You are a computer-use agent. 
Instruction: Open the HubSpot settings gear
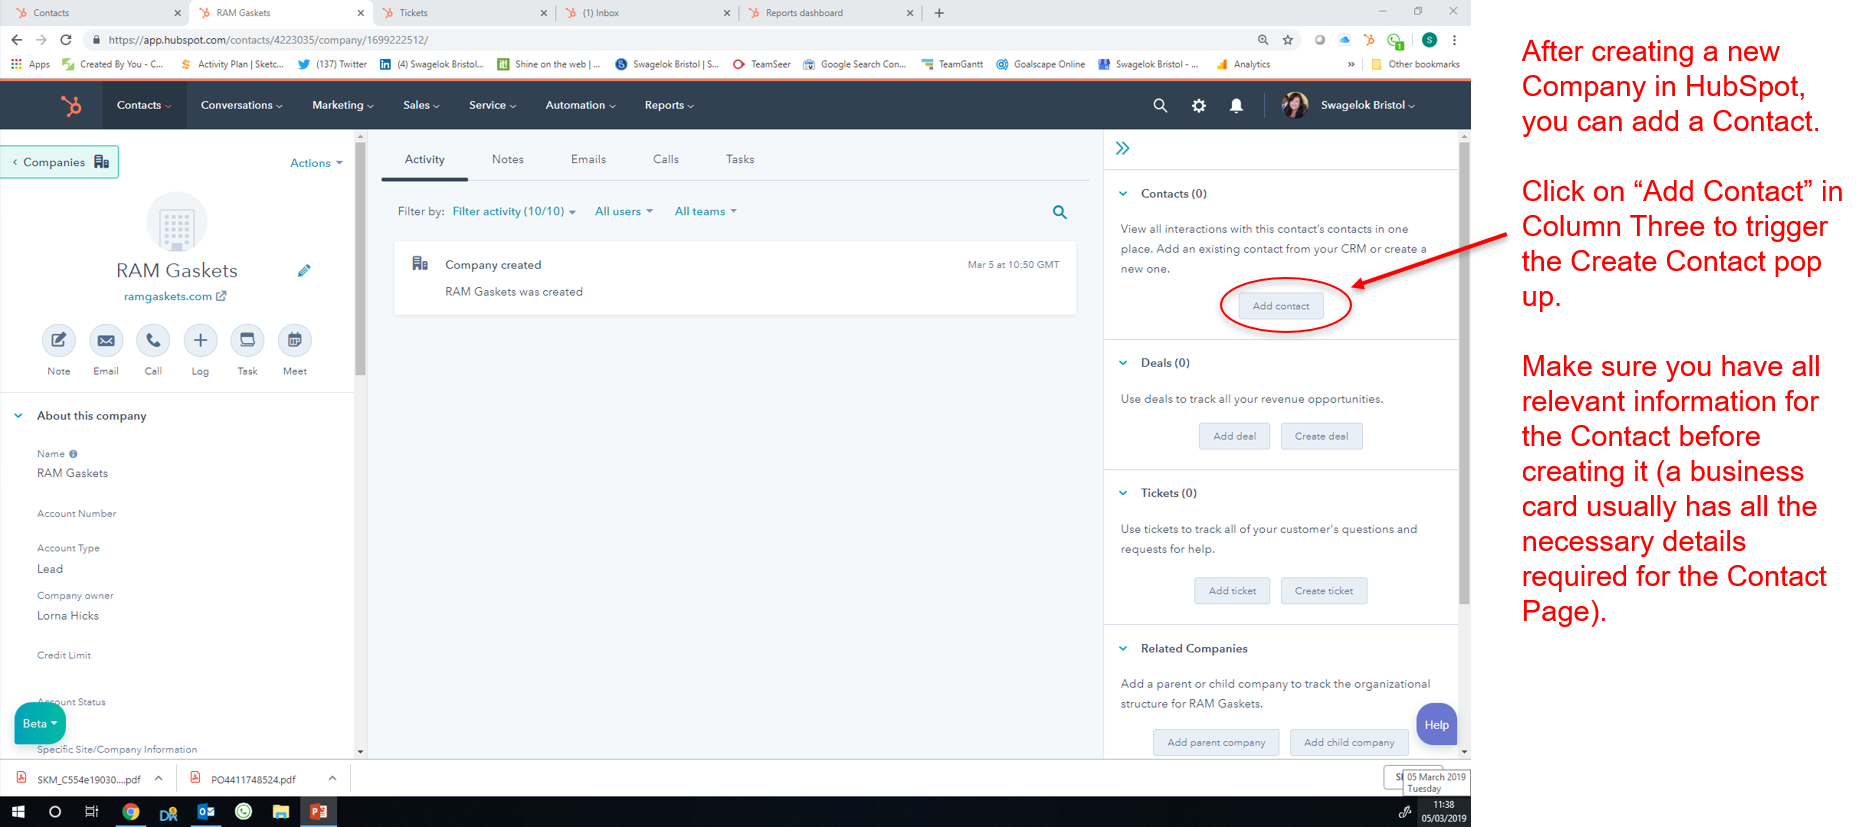point(1198,106)
